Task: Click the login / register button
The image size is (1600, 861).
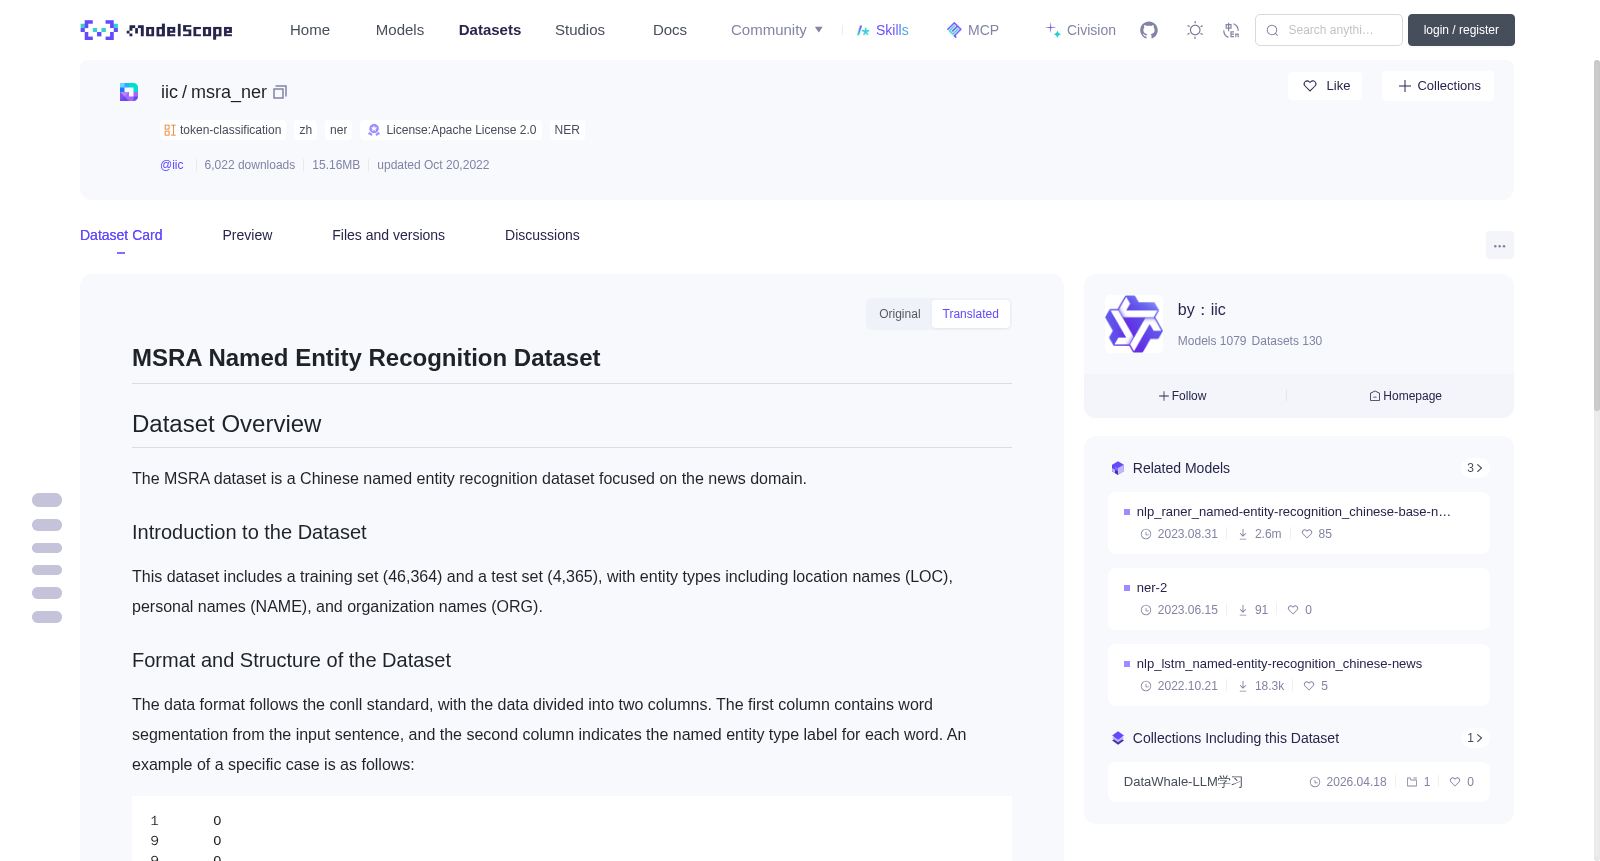Action: tap(1461, 30)
